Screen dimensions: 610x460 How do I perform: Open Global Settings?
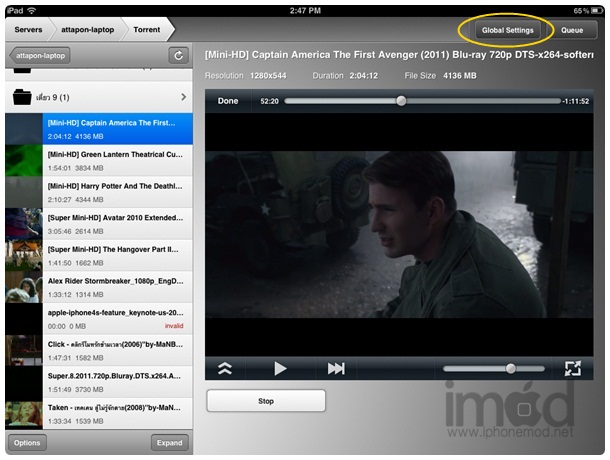506,30
